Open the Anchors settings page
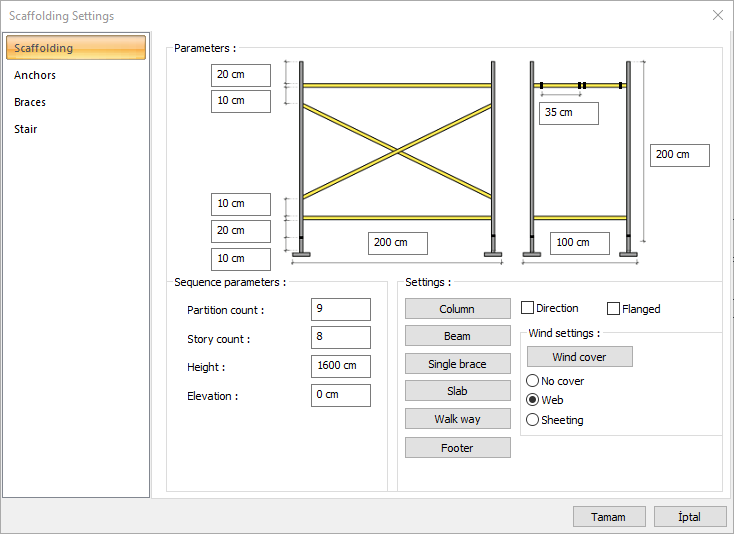The width and height of the screenshot is (734, 534). click(36, 75)
